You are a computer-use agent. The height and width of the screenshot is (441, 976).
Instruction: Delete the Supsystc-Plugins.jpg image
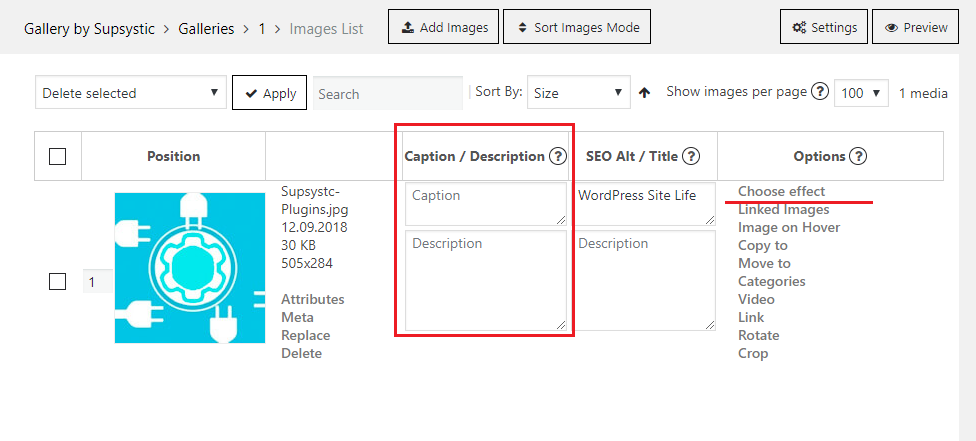(x=301, y=353)
